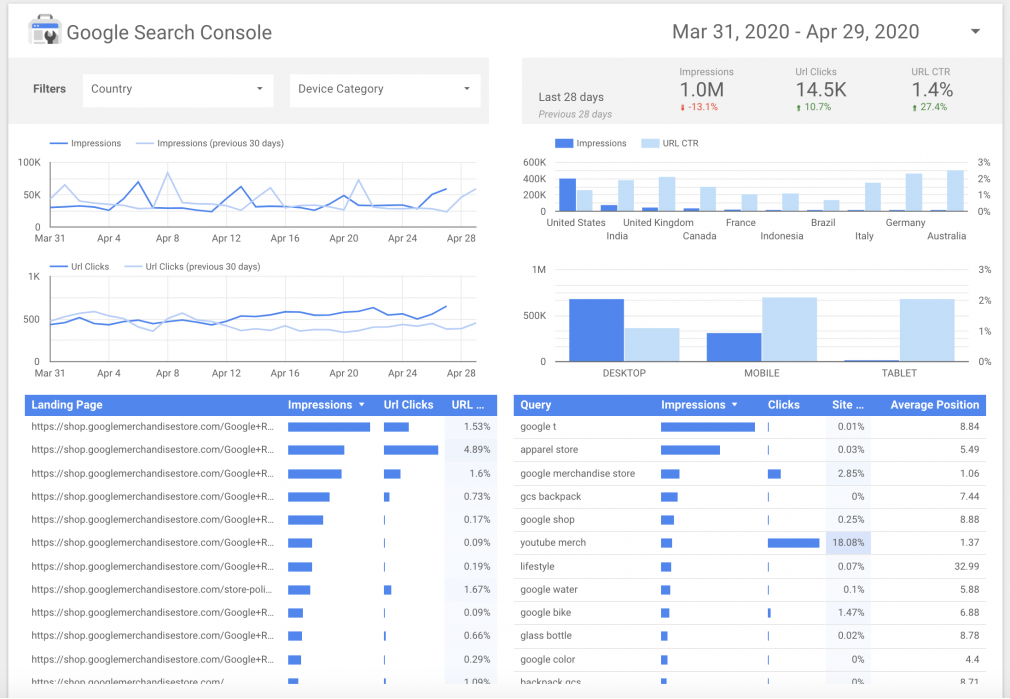Click the DESKTOP impressions bar
Image resolution: width=1010 pixels, height=699 pixels.
pos(596,330)
